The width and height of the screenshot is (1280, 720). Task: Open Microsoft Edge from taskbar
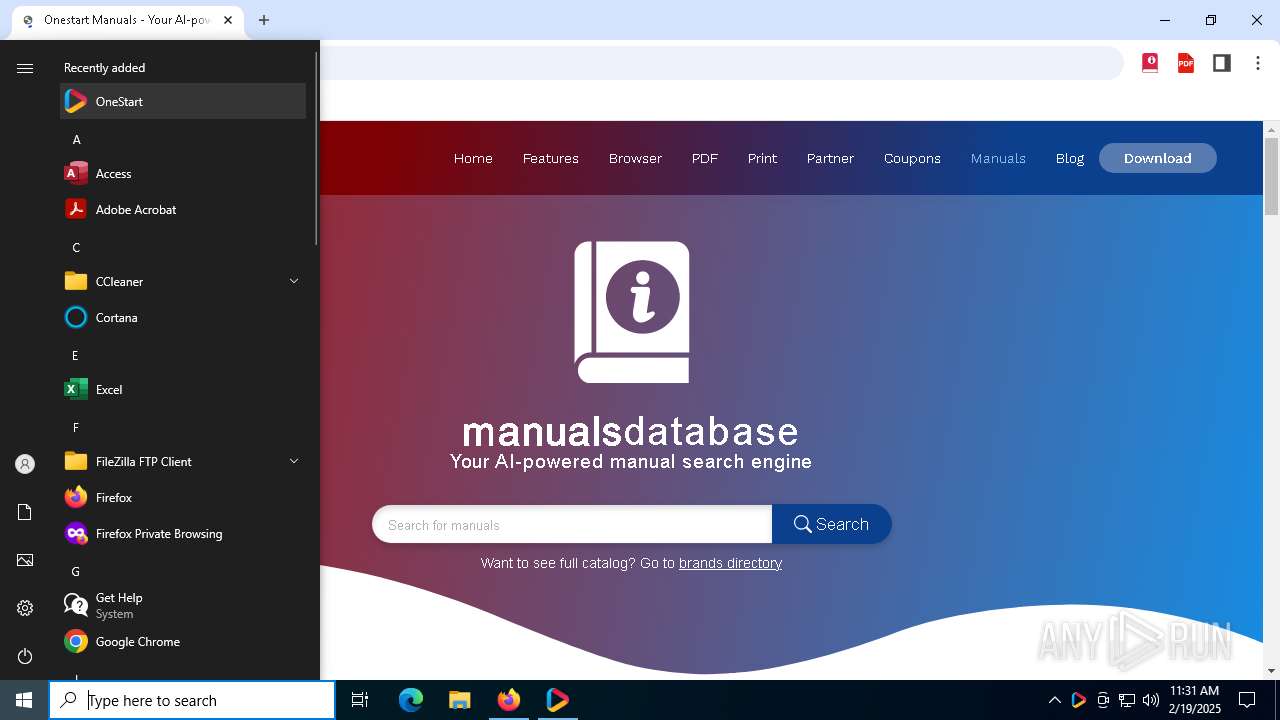point(411,700)
